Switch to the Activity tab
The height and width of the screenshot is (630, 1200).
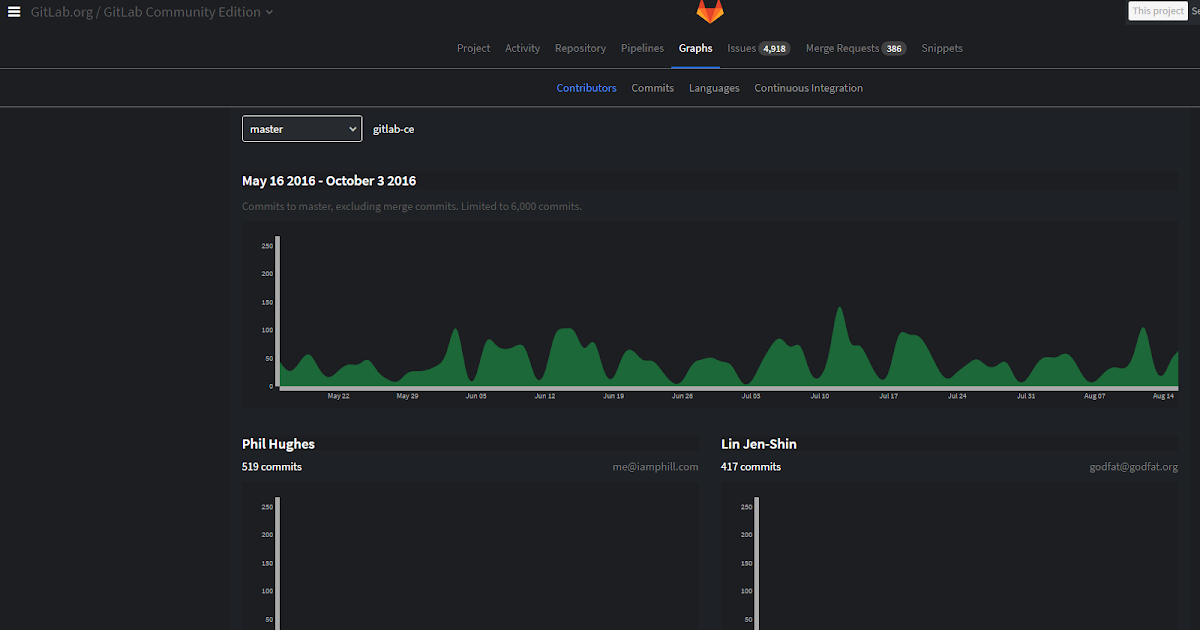pyautogui.click(x=522, y=48)
